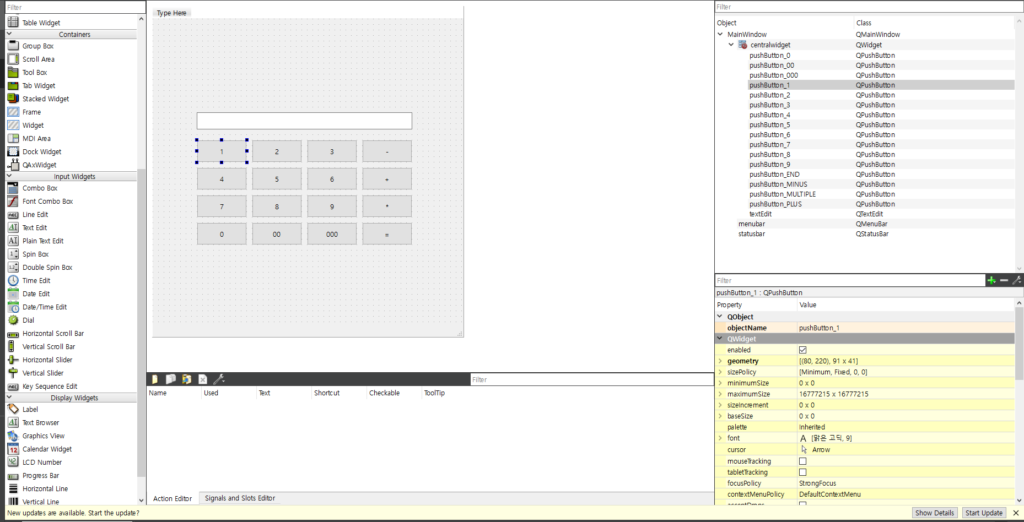This screenshot has width=1024, height=522.
Task: Select the Tab Widget icon in widget box
Action: [x=14, y=85]
